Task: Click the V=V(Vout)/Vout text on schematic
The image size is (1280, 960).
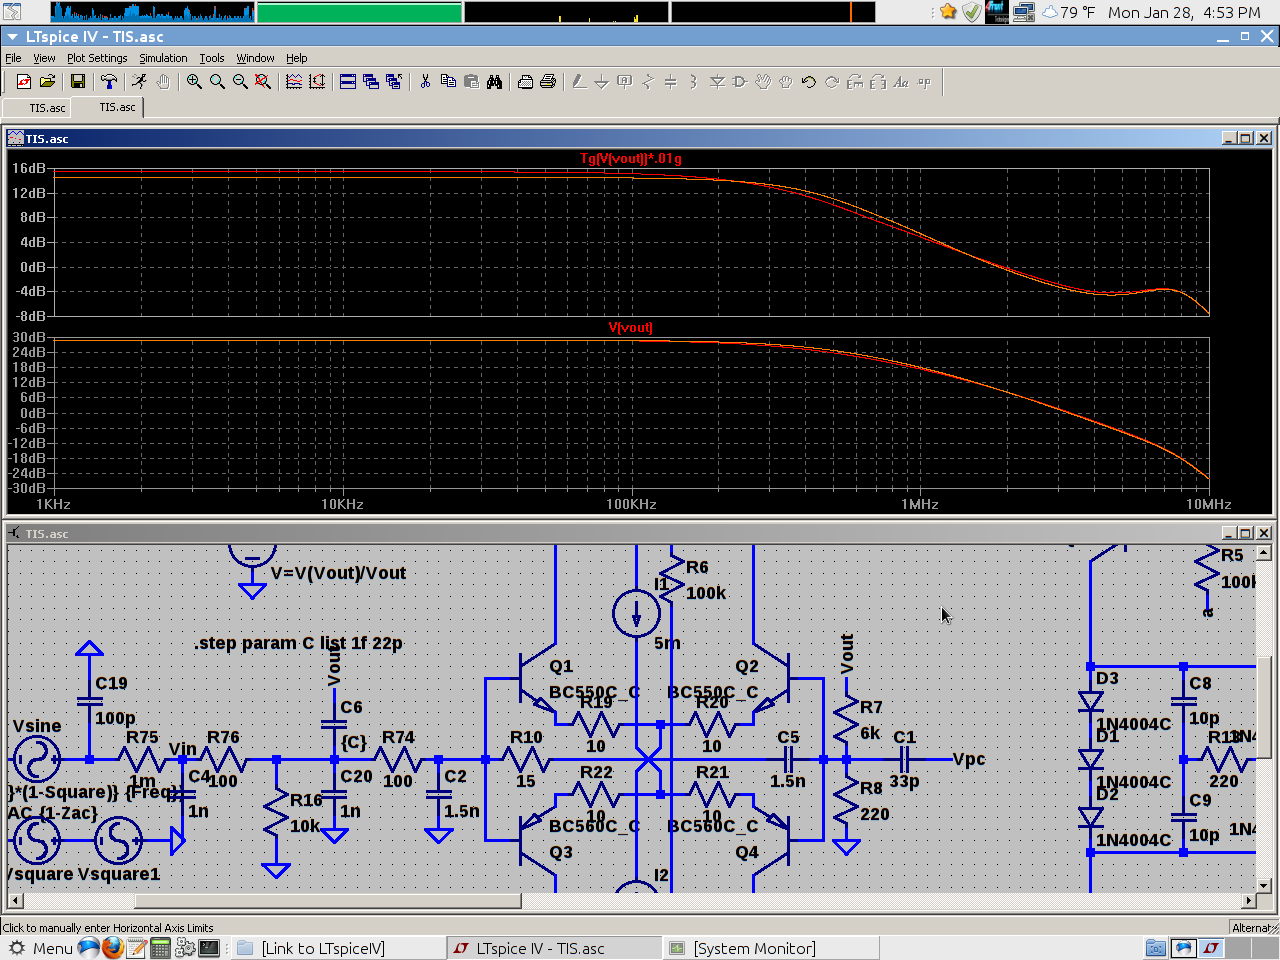Action: pyautogui.click(x=338, y=573)
